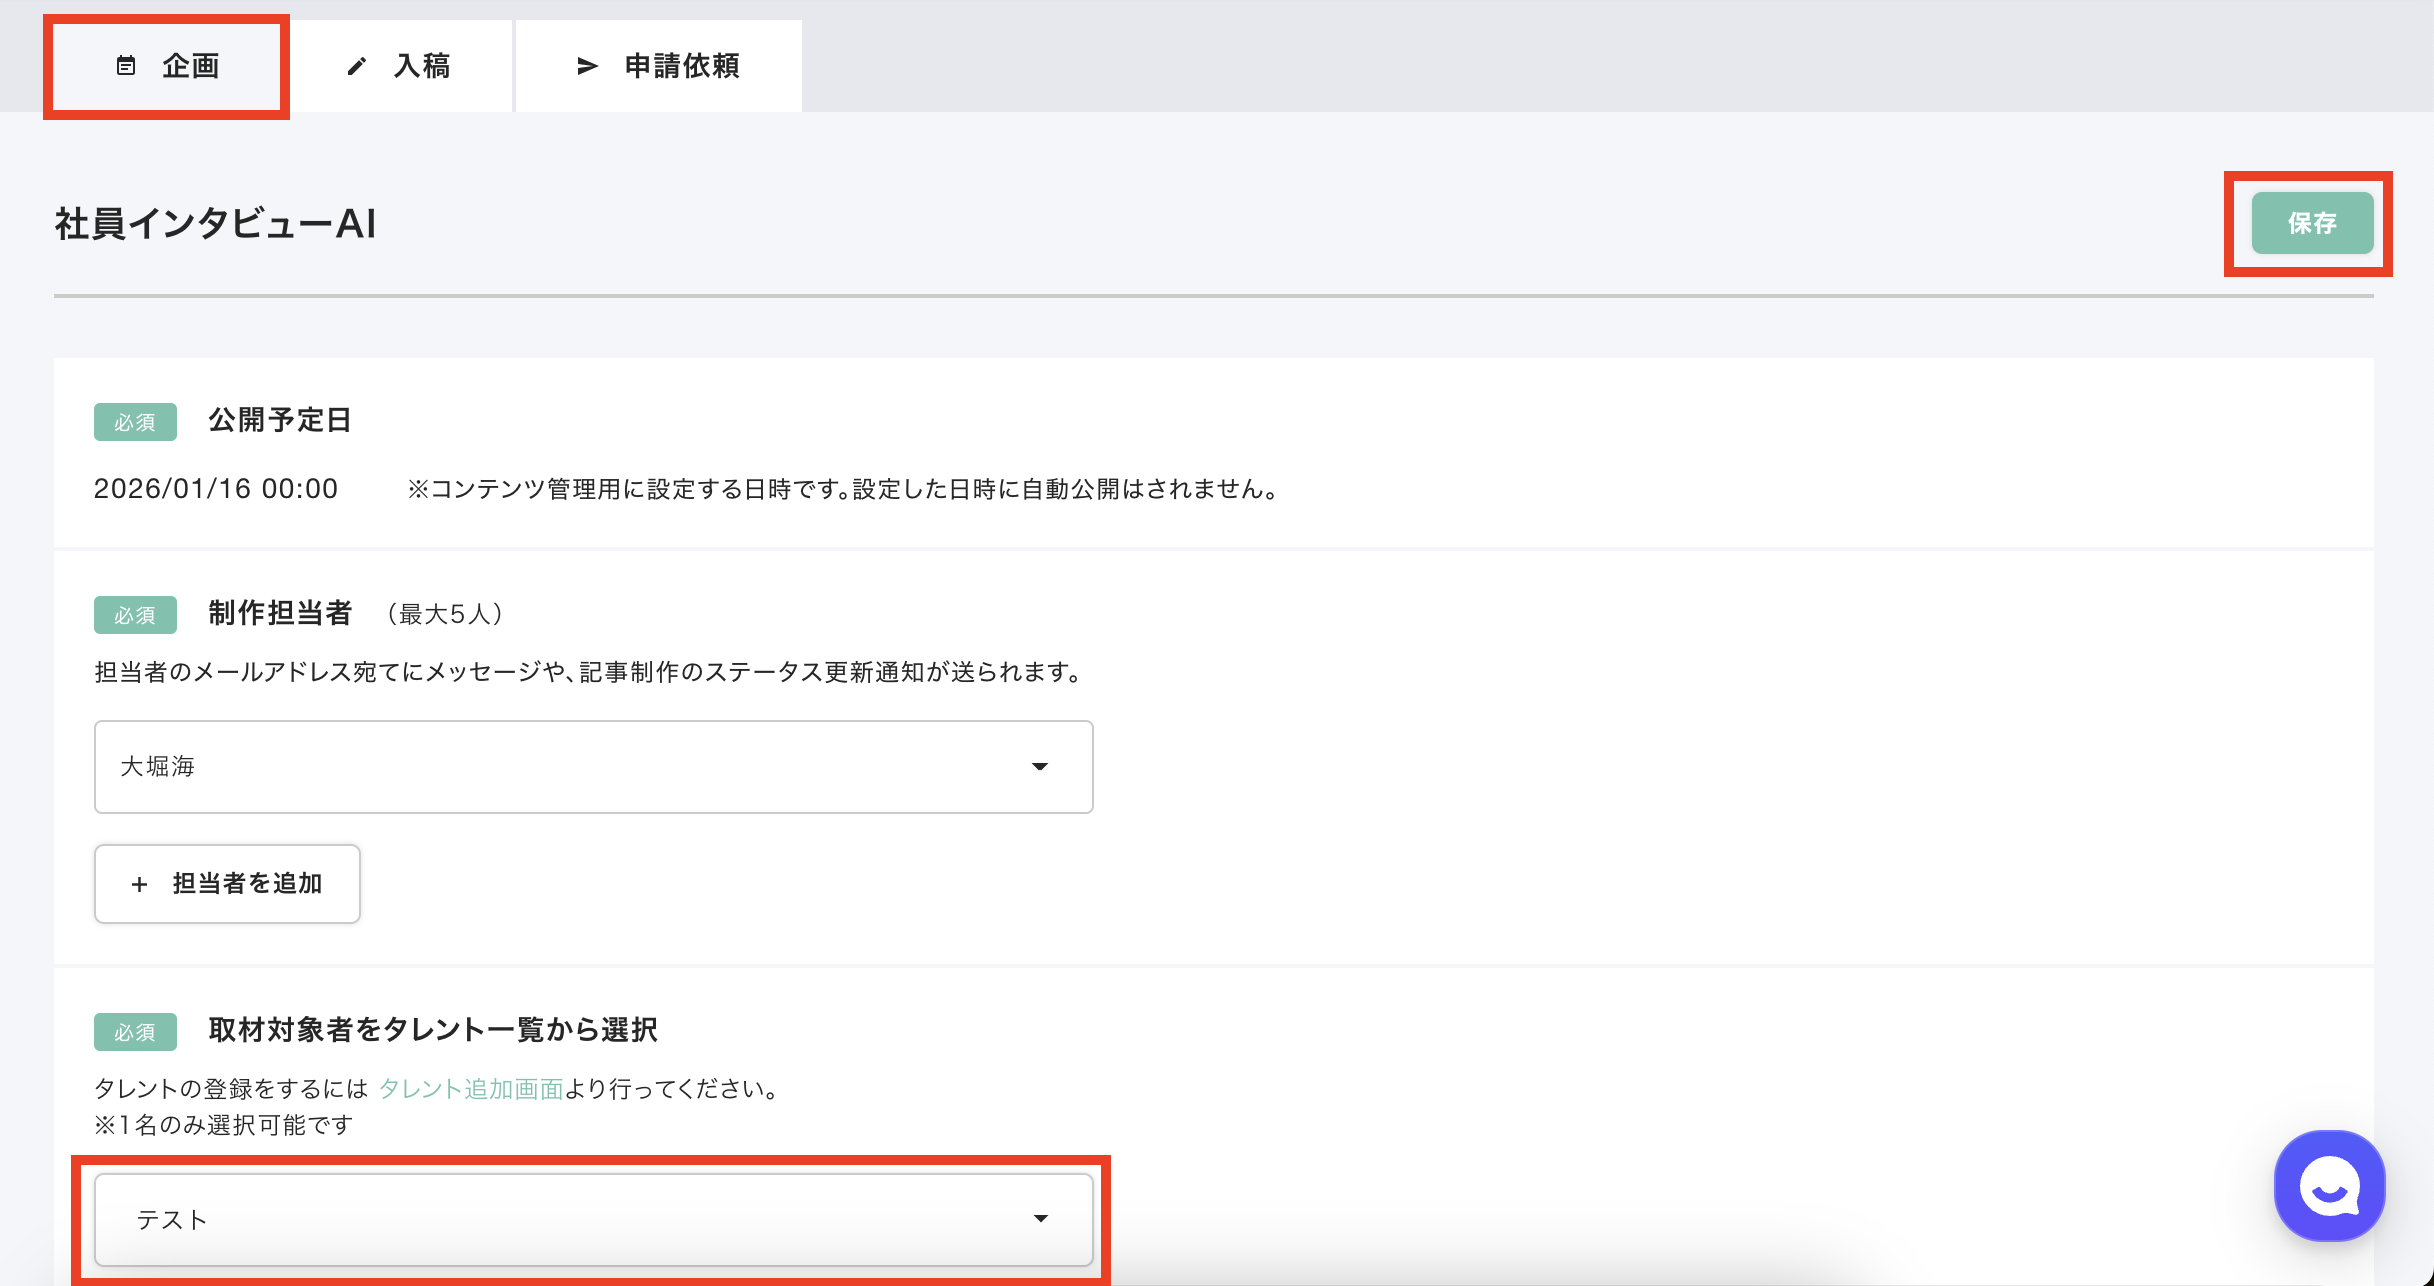2434x1286 pixels.
Task: Open the 申請依頼 tab
Action: pyautogui.click(x=658, y=66)
